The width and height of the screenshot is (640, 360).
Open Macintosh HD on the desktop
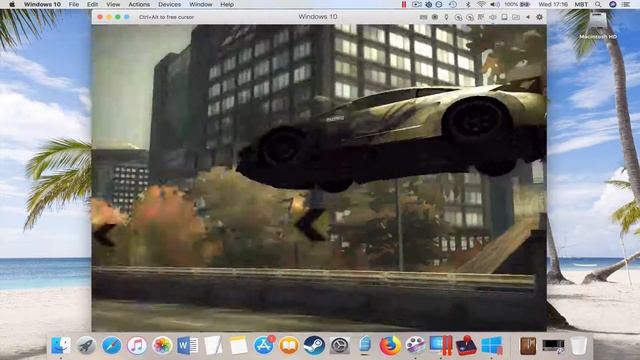598,25
